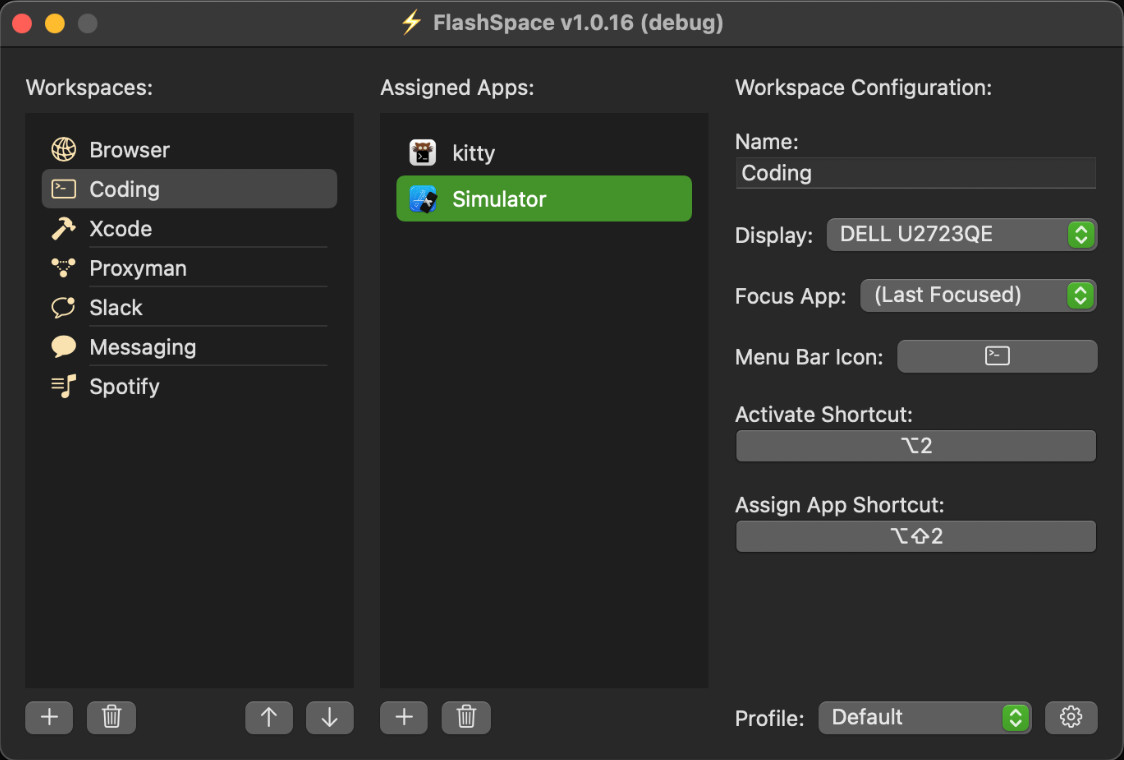Click the hammer icon beside Xcode
The image size is (1124, 760).
click(x=63, y=228)
